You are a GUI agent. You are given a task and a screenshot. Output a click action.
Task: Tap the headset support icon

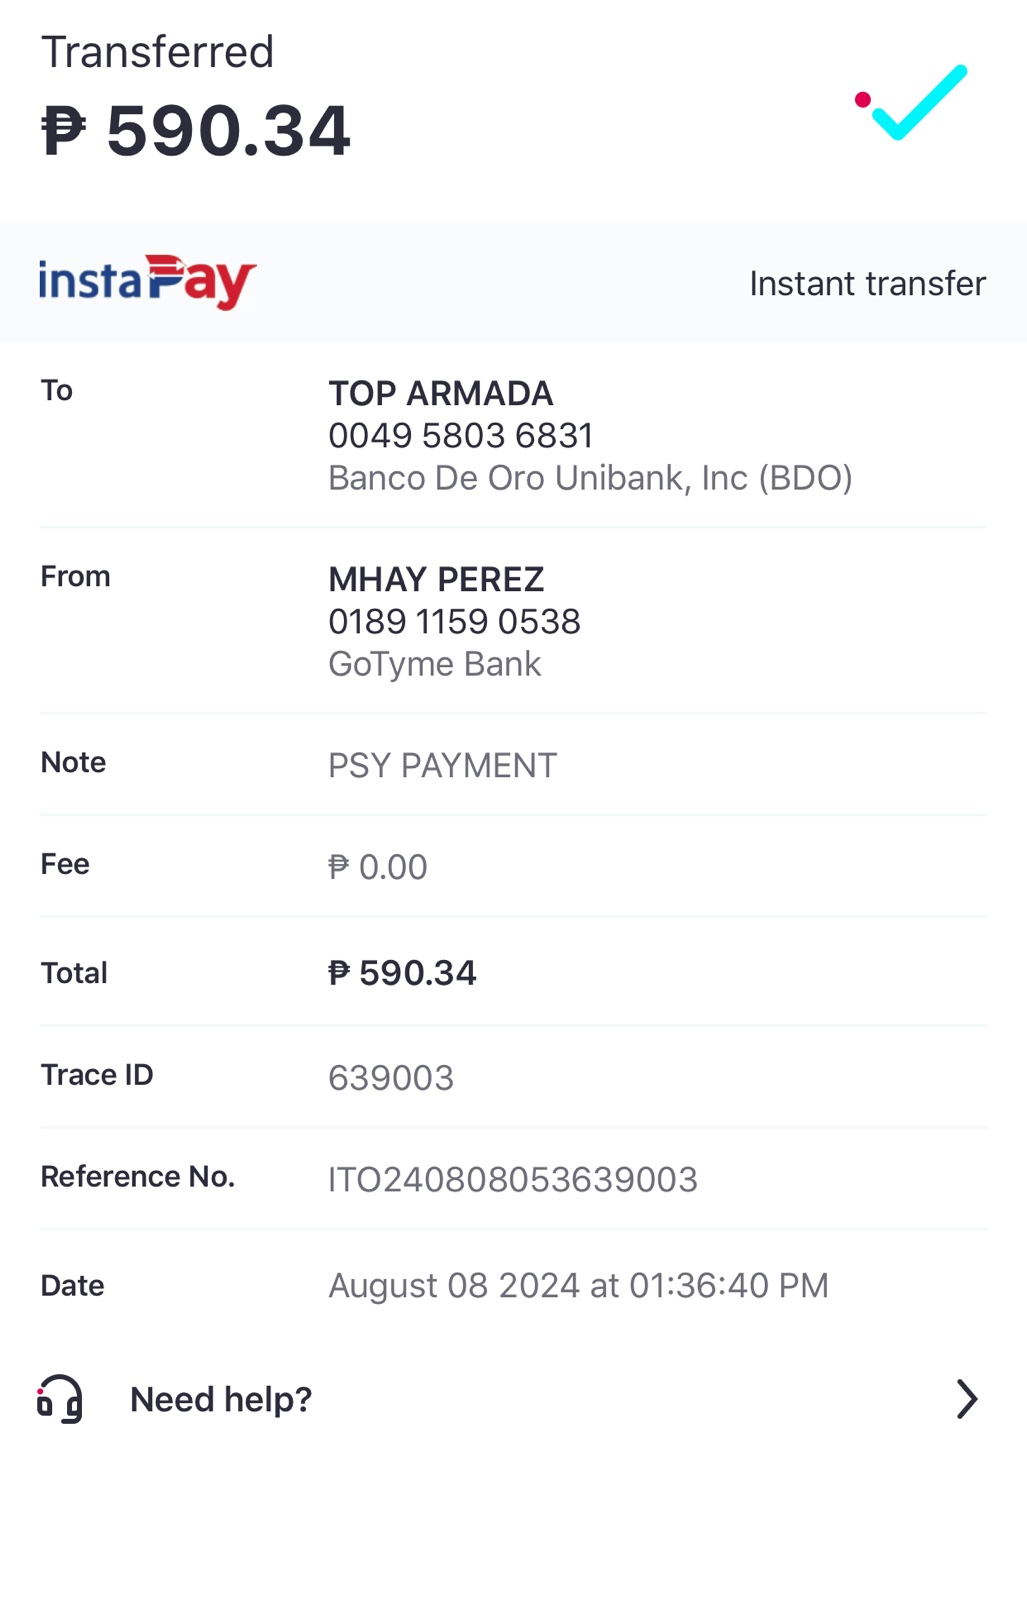click(60, 1398)
